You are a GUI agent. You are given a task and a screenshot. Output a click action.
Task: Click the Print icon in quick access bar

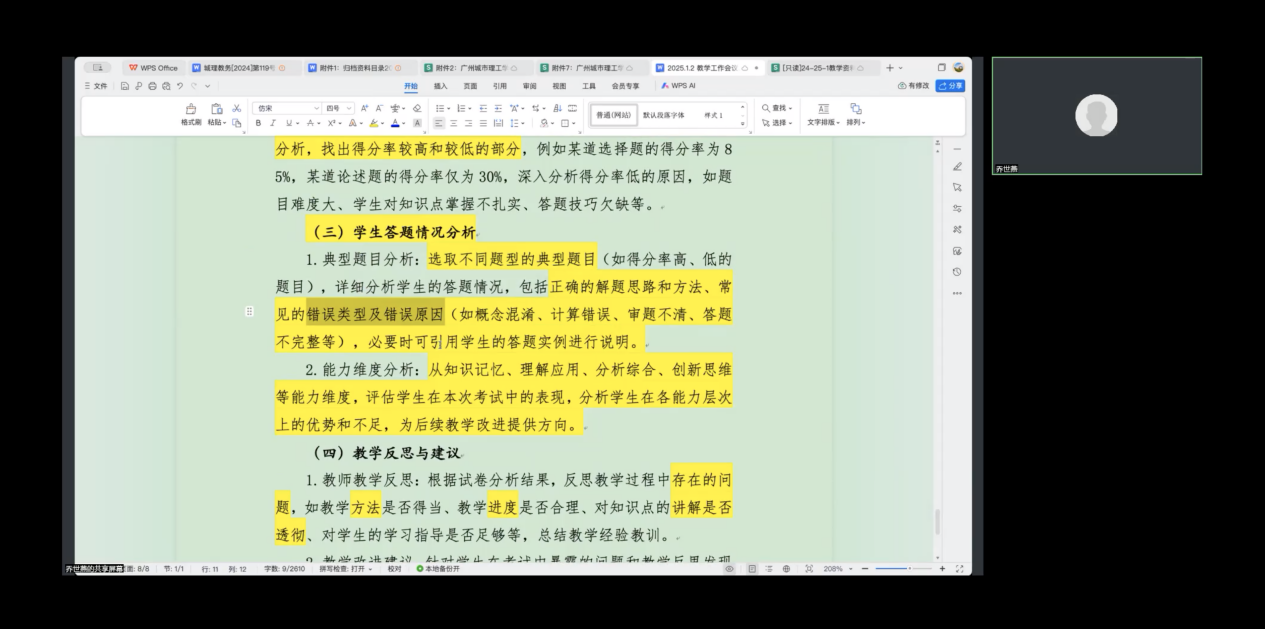click(x=152, y=86)
